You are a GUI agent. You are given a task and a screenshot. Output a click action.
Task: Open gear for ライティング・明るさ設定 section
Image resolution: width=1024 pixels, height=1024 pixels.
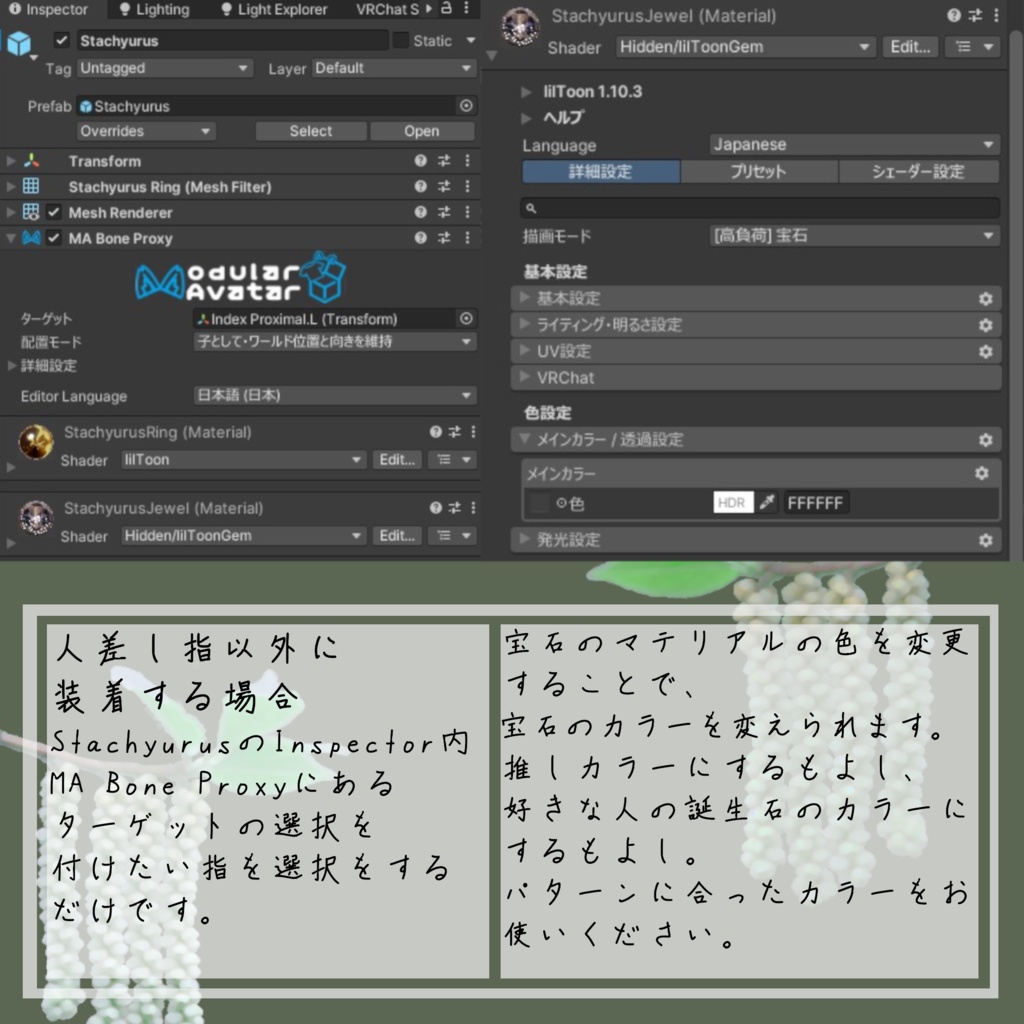coord(985,325)
